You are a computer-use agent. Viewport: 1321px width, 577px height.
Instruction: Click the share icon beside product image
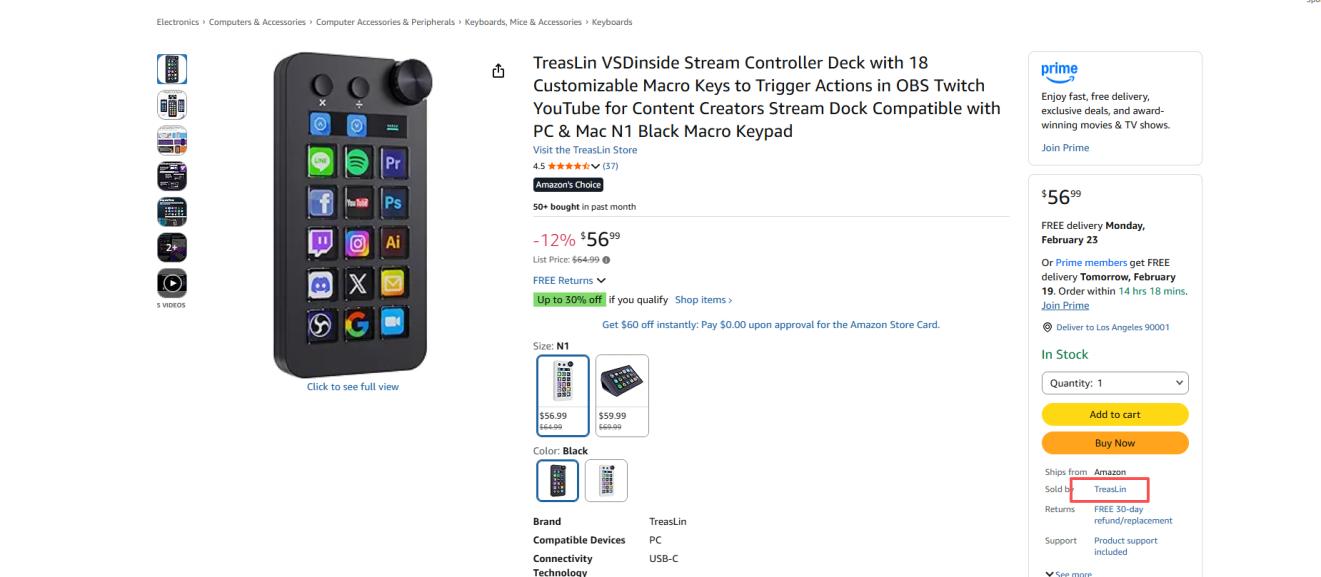point(498,71)
